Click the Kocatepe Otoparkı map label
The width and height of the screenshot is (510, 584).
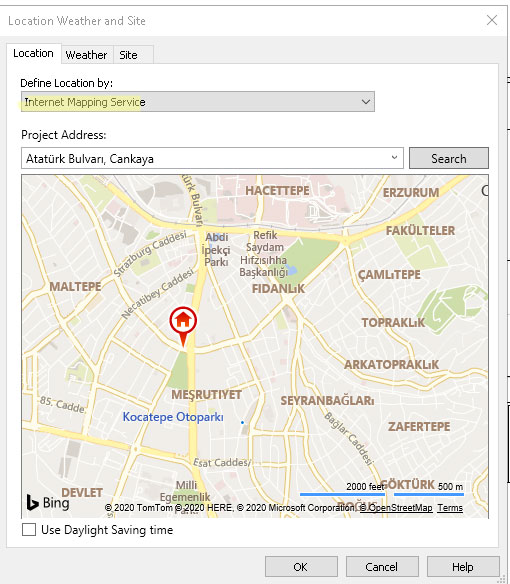[x=173, y=417]
